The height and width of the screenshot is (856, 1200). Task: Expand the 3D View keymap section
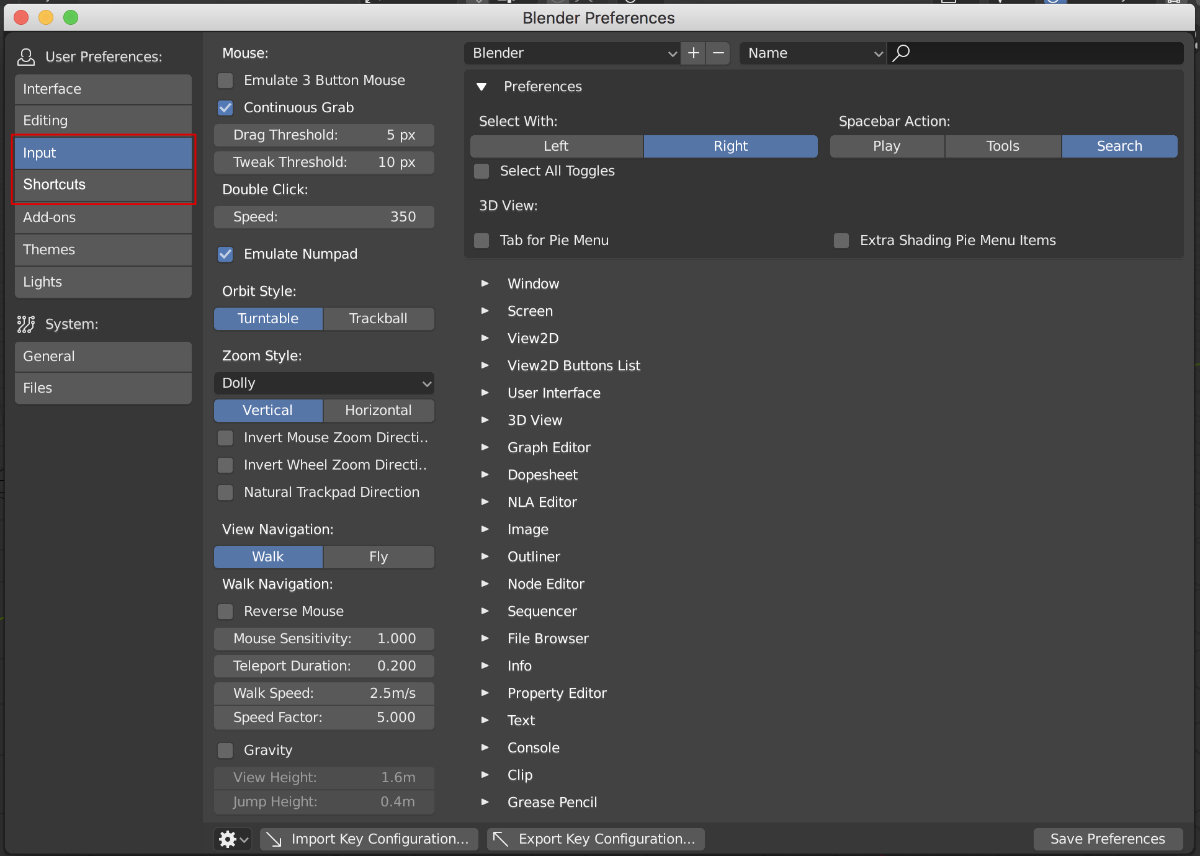tap(485, 420)
